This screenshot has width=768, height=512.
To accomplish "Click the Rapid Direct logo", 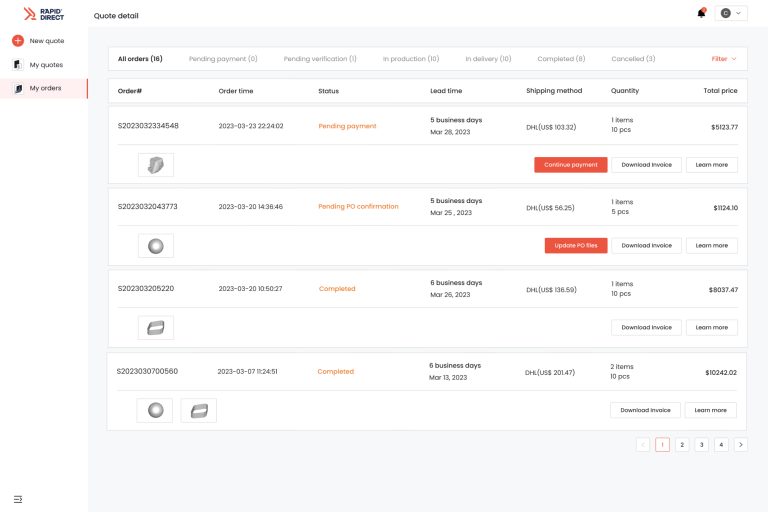I will pyautogui.click(x=44, y=14).
